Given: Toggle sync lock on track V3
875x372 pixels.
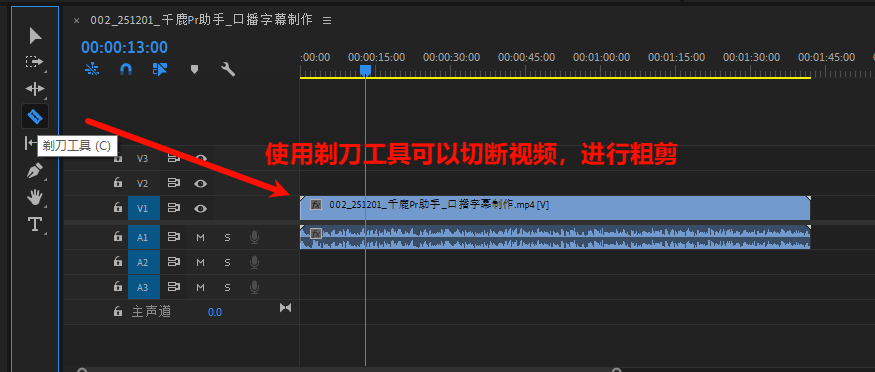Looking at the screenshot, I should pyautogui.click(x=174, y=159).
